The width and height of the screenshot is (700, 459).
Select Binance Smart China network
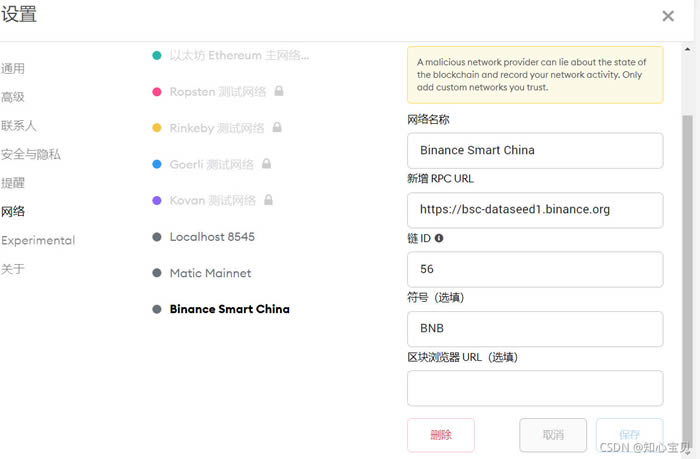tap(229, 309)
